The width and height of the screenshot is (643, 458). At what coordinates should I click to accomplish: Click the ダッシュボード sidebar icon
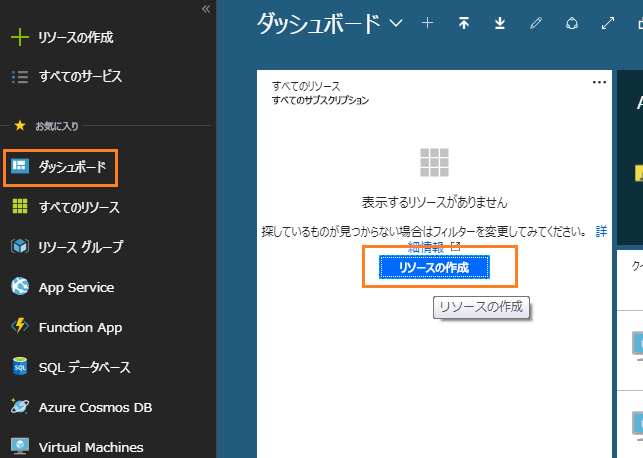click(20, 166)
